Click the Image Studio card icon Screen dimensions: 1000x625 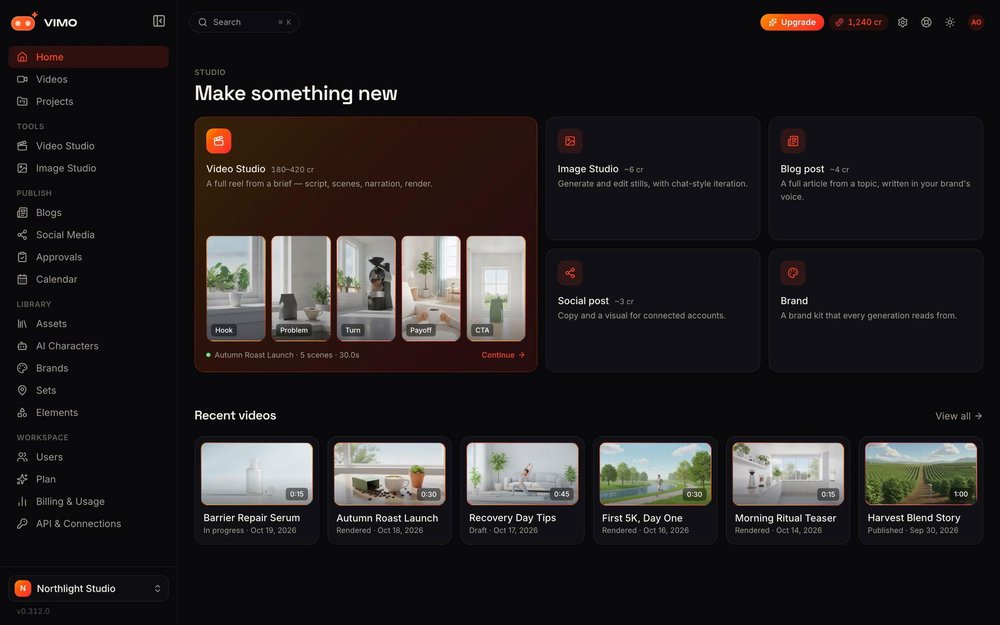pyautogui.click(x=570, y=141)
